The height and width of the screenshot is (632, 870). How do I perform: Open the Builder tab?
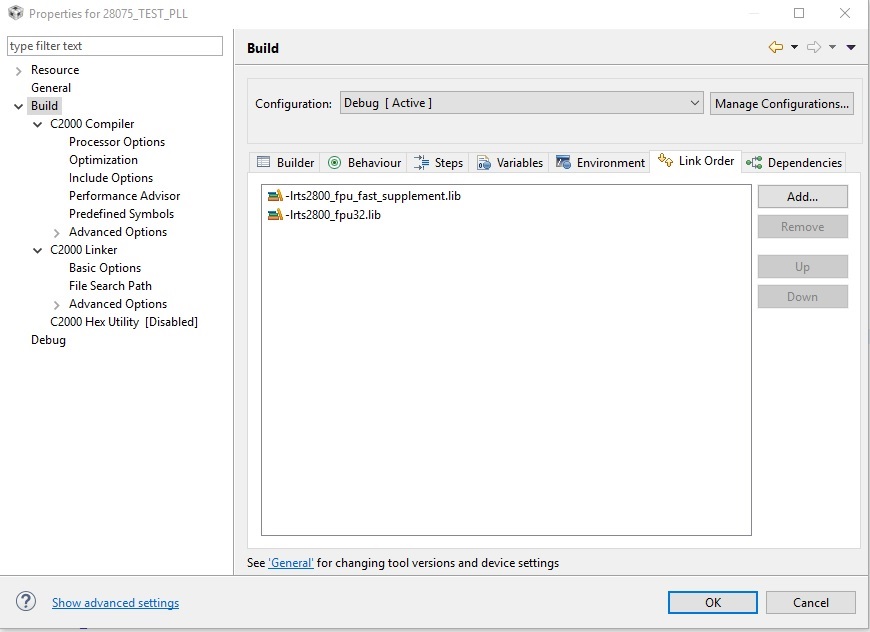[285, 163]
